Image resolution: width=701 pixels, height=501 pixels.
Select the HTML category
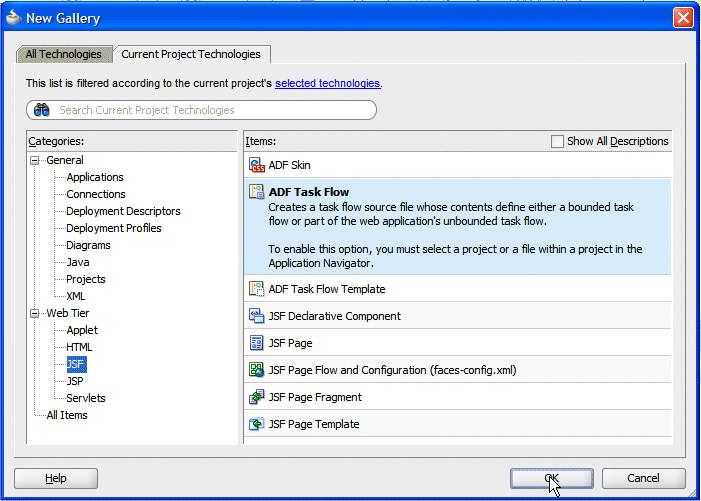click(x=79, y=347)
